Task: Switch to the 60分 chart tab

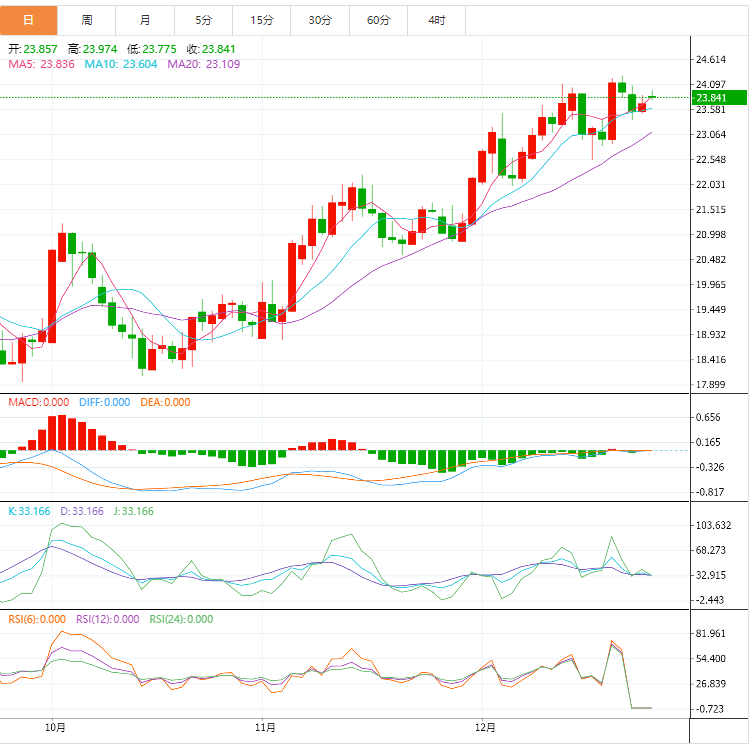Action: pyautogui.click(x=378, y=20)
